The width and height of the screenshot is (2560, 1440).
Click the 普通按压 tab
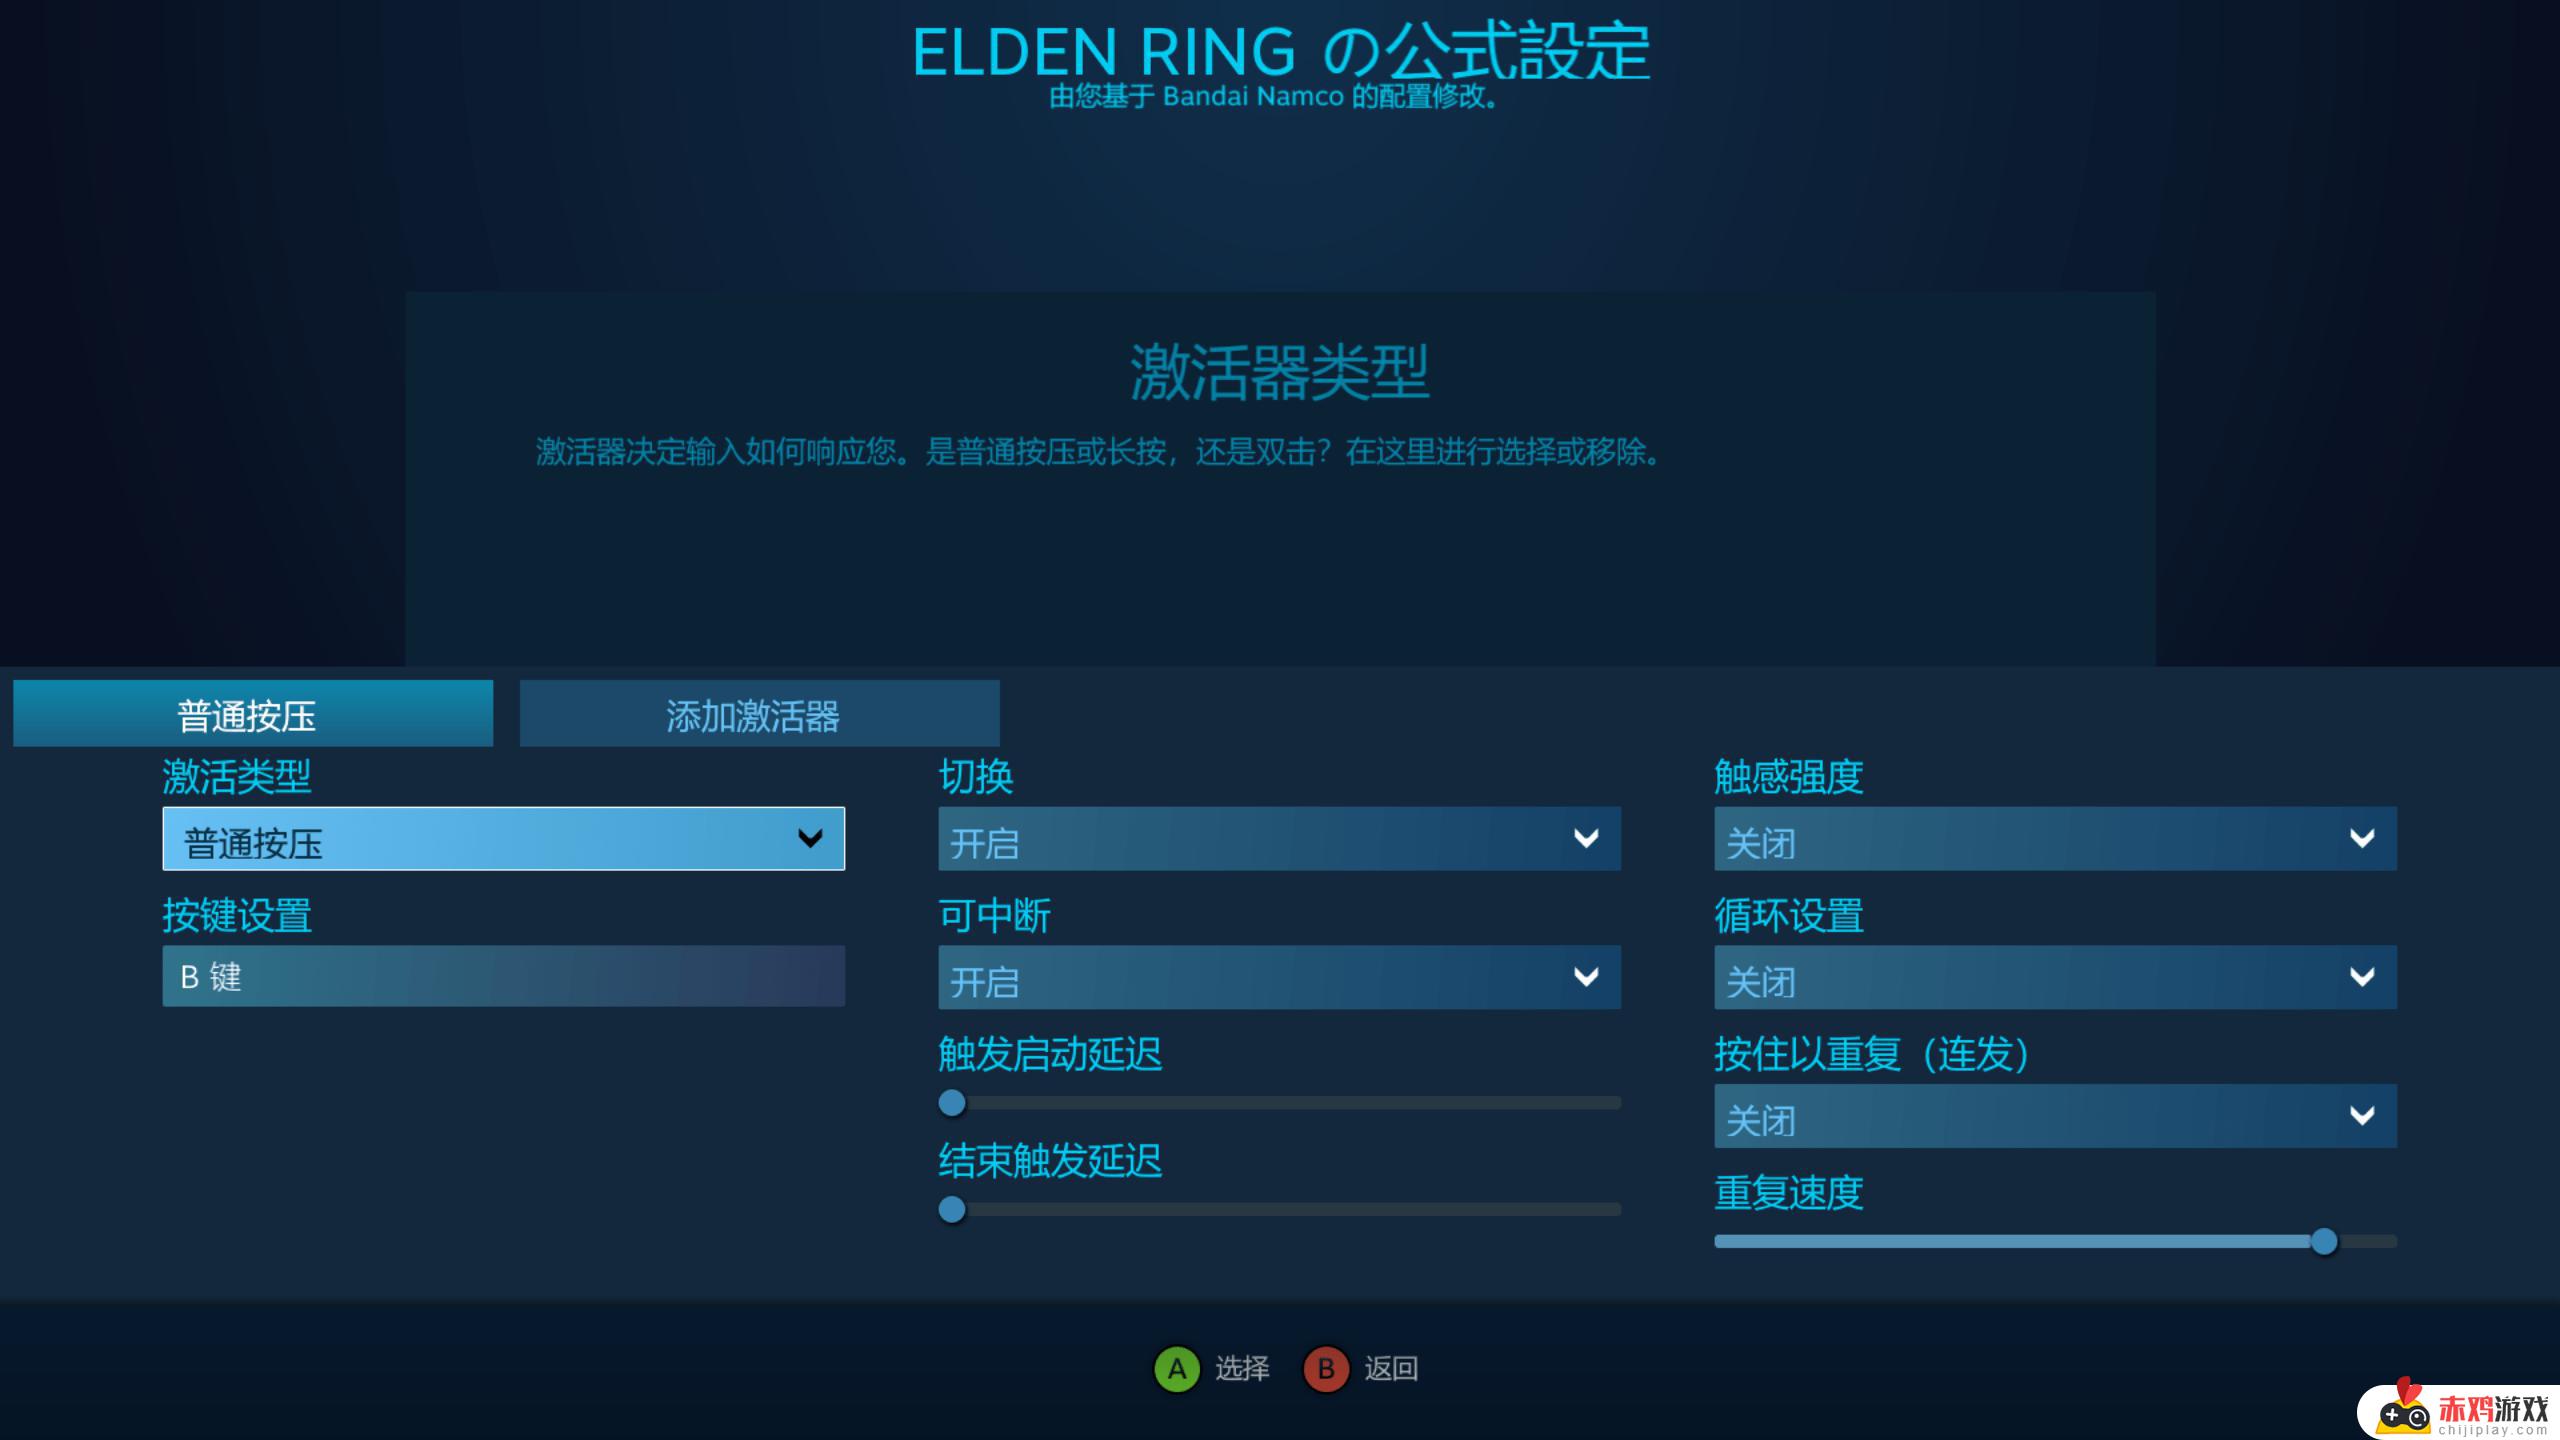251,714
